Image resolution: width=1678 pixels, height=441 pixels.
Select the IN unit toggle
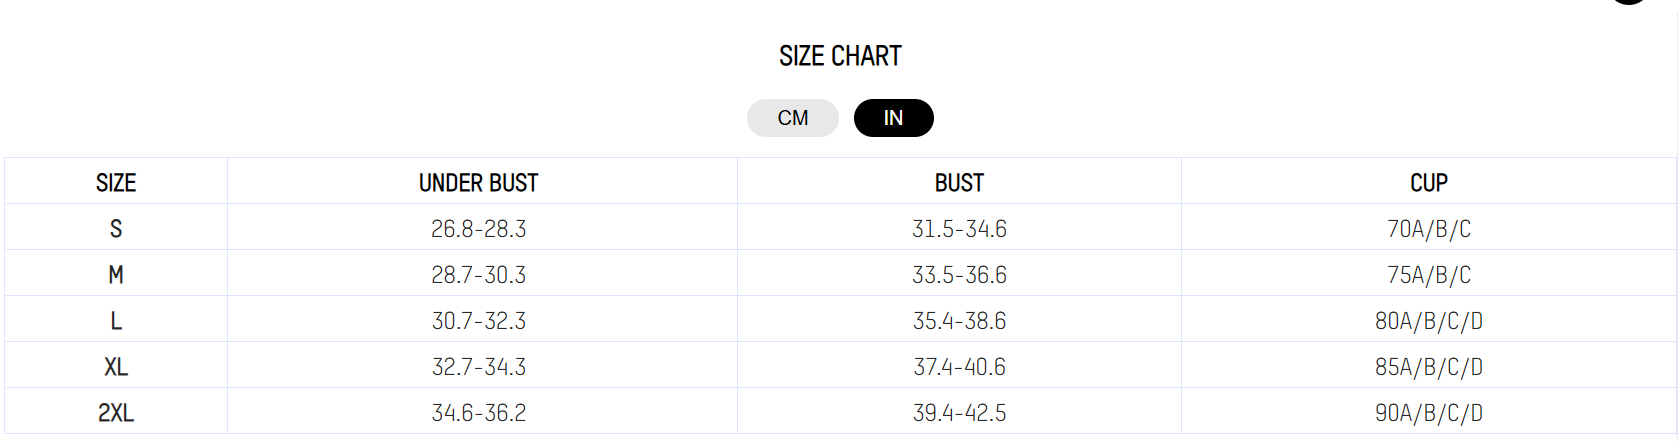tap(893, 118)
